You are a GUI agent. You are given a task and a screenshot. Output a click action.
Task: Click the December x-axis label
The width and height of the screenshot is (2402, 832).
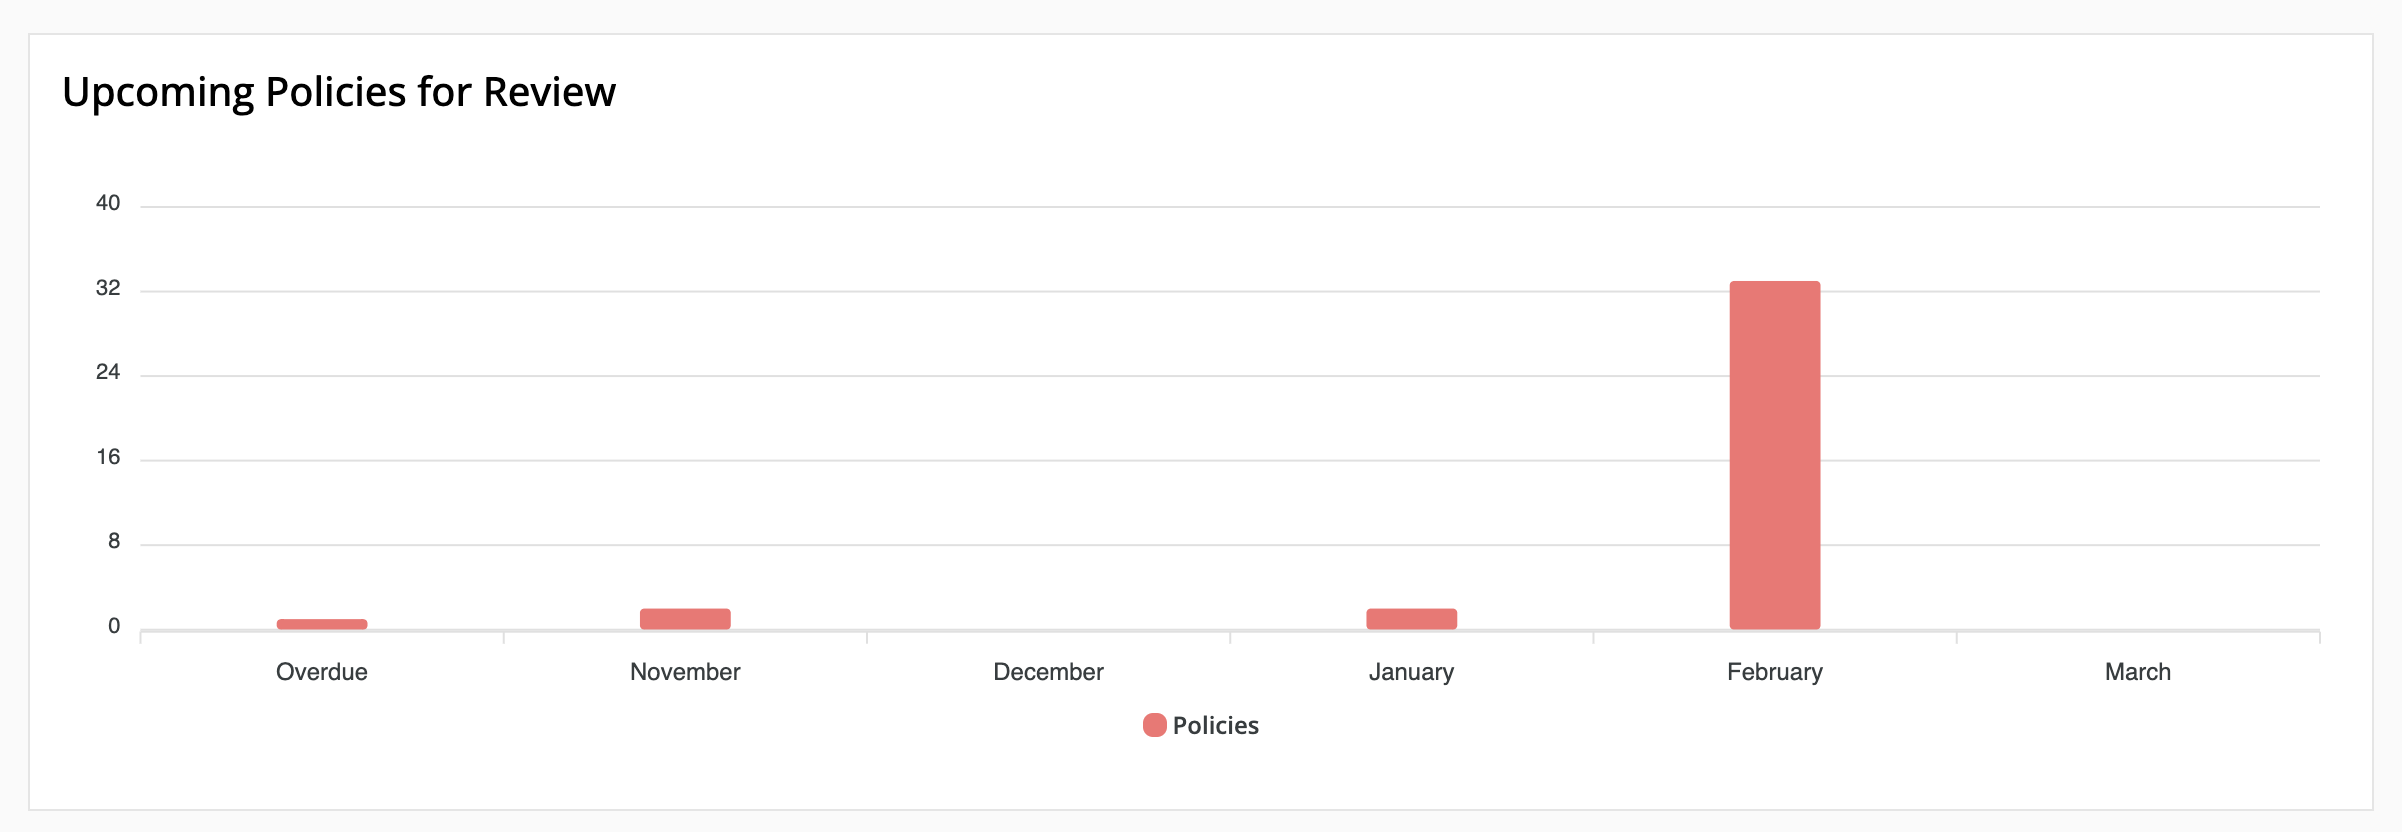1048,672
